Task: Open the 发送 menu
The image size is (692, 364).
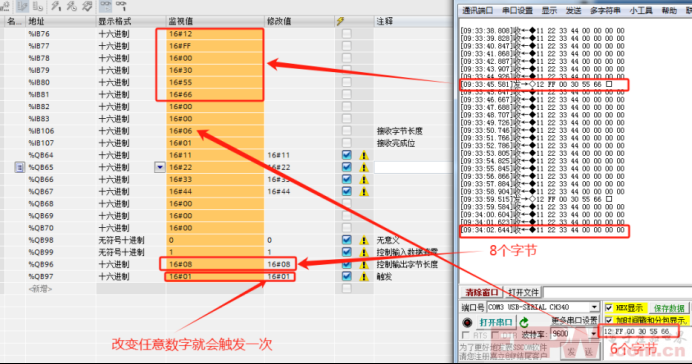Action: pos(574,11)
